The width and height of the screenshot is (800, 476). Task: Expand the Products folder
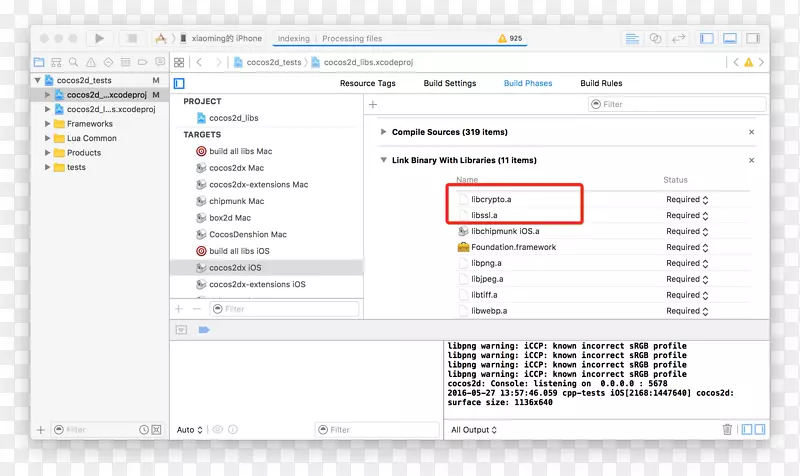click(x=47, y=153)
